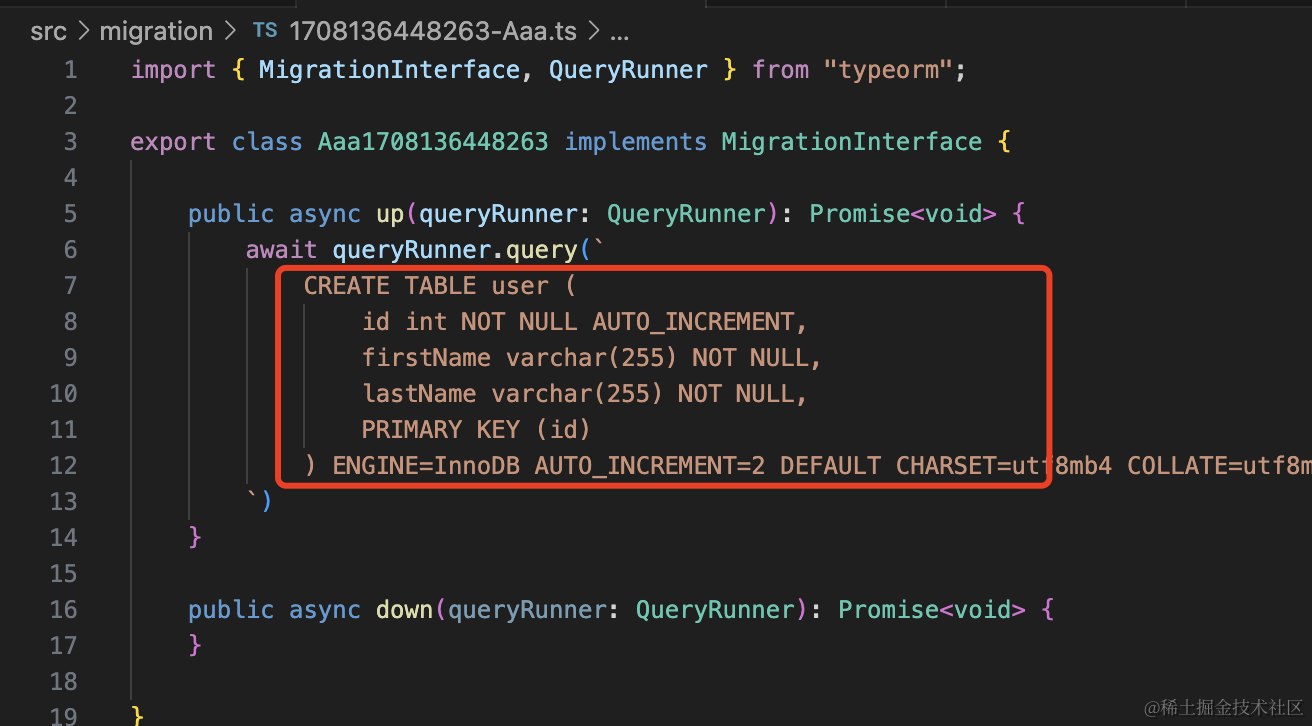
Task: Click line number 7 in gutter
Action: [x=69, y=286]
